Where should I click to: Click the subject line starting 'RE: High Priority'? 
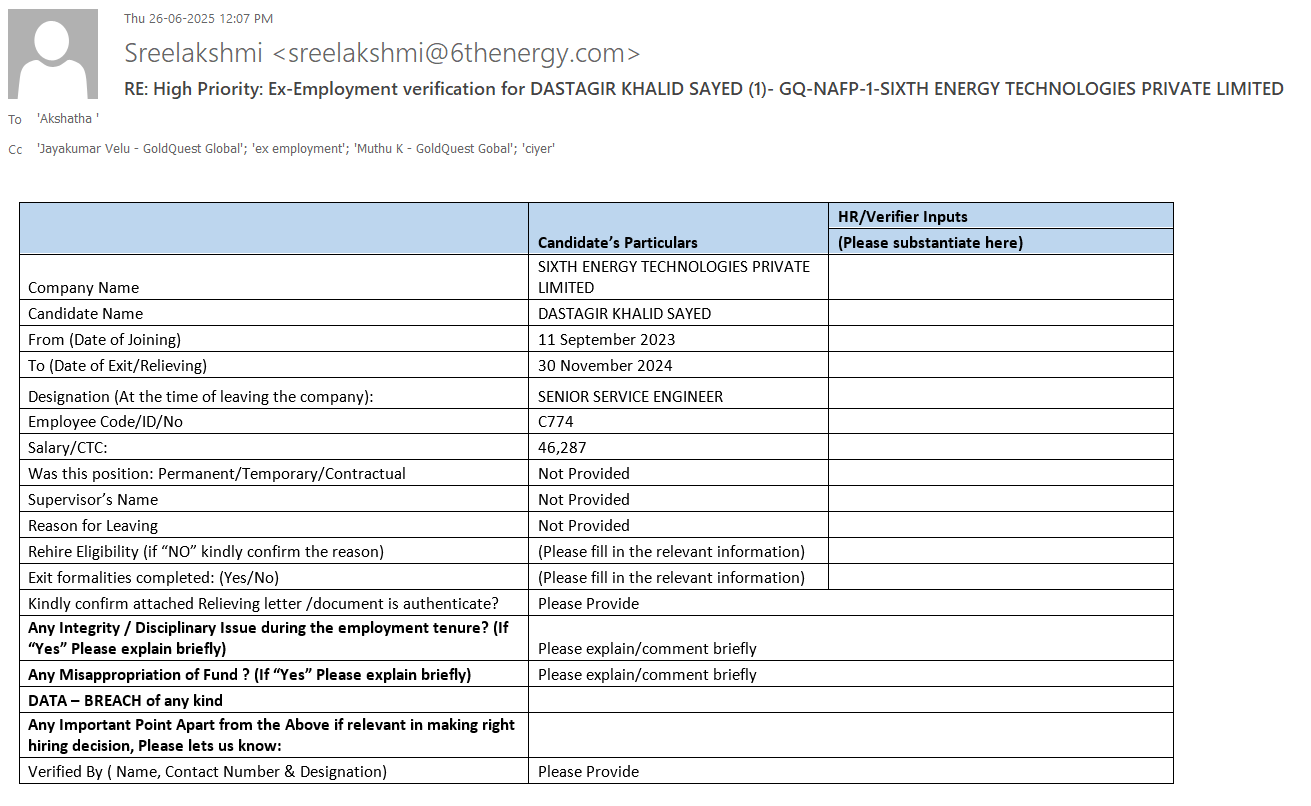click(704, 89)
